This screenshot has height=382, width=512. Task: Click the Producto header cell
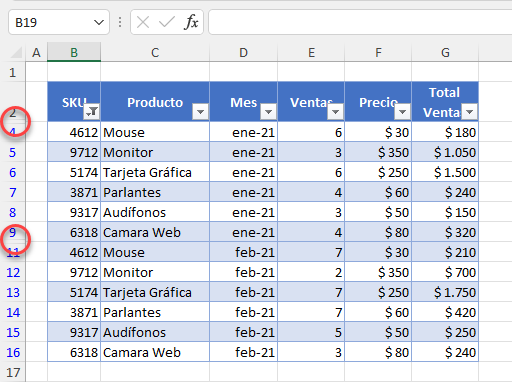coord(155,102)
